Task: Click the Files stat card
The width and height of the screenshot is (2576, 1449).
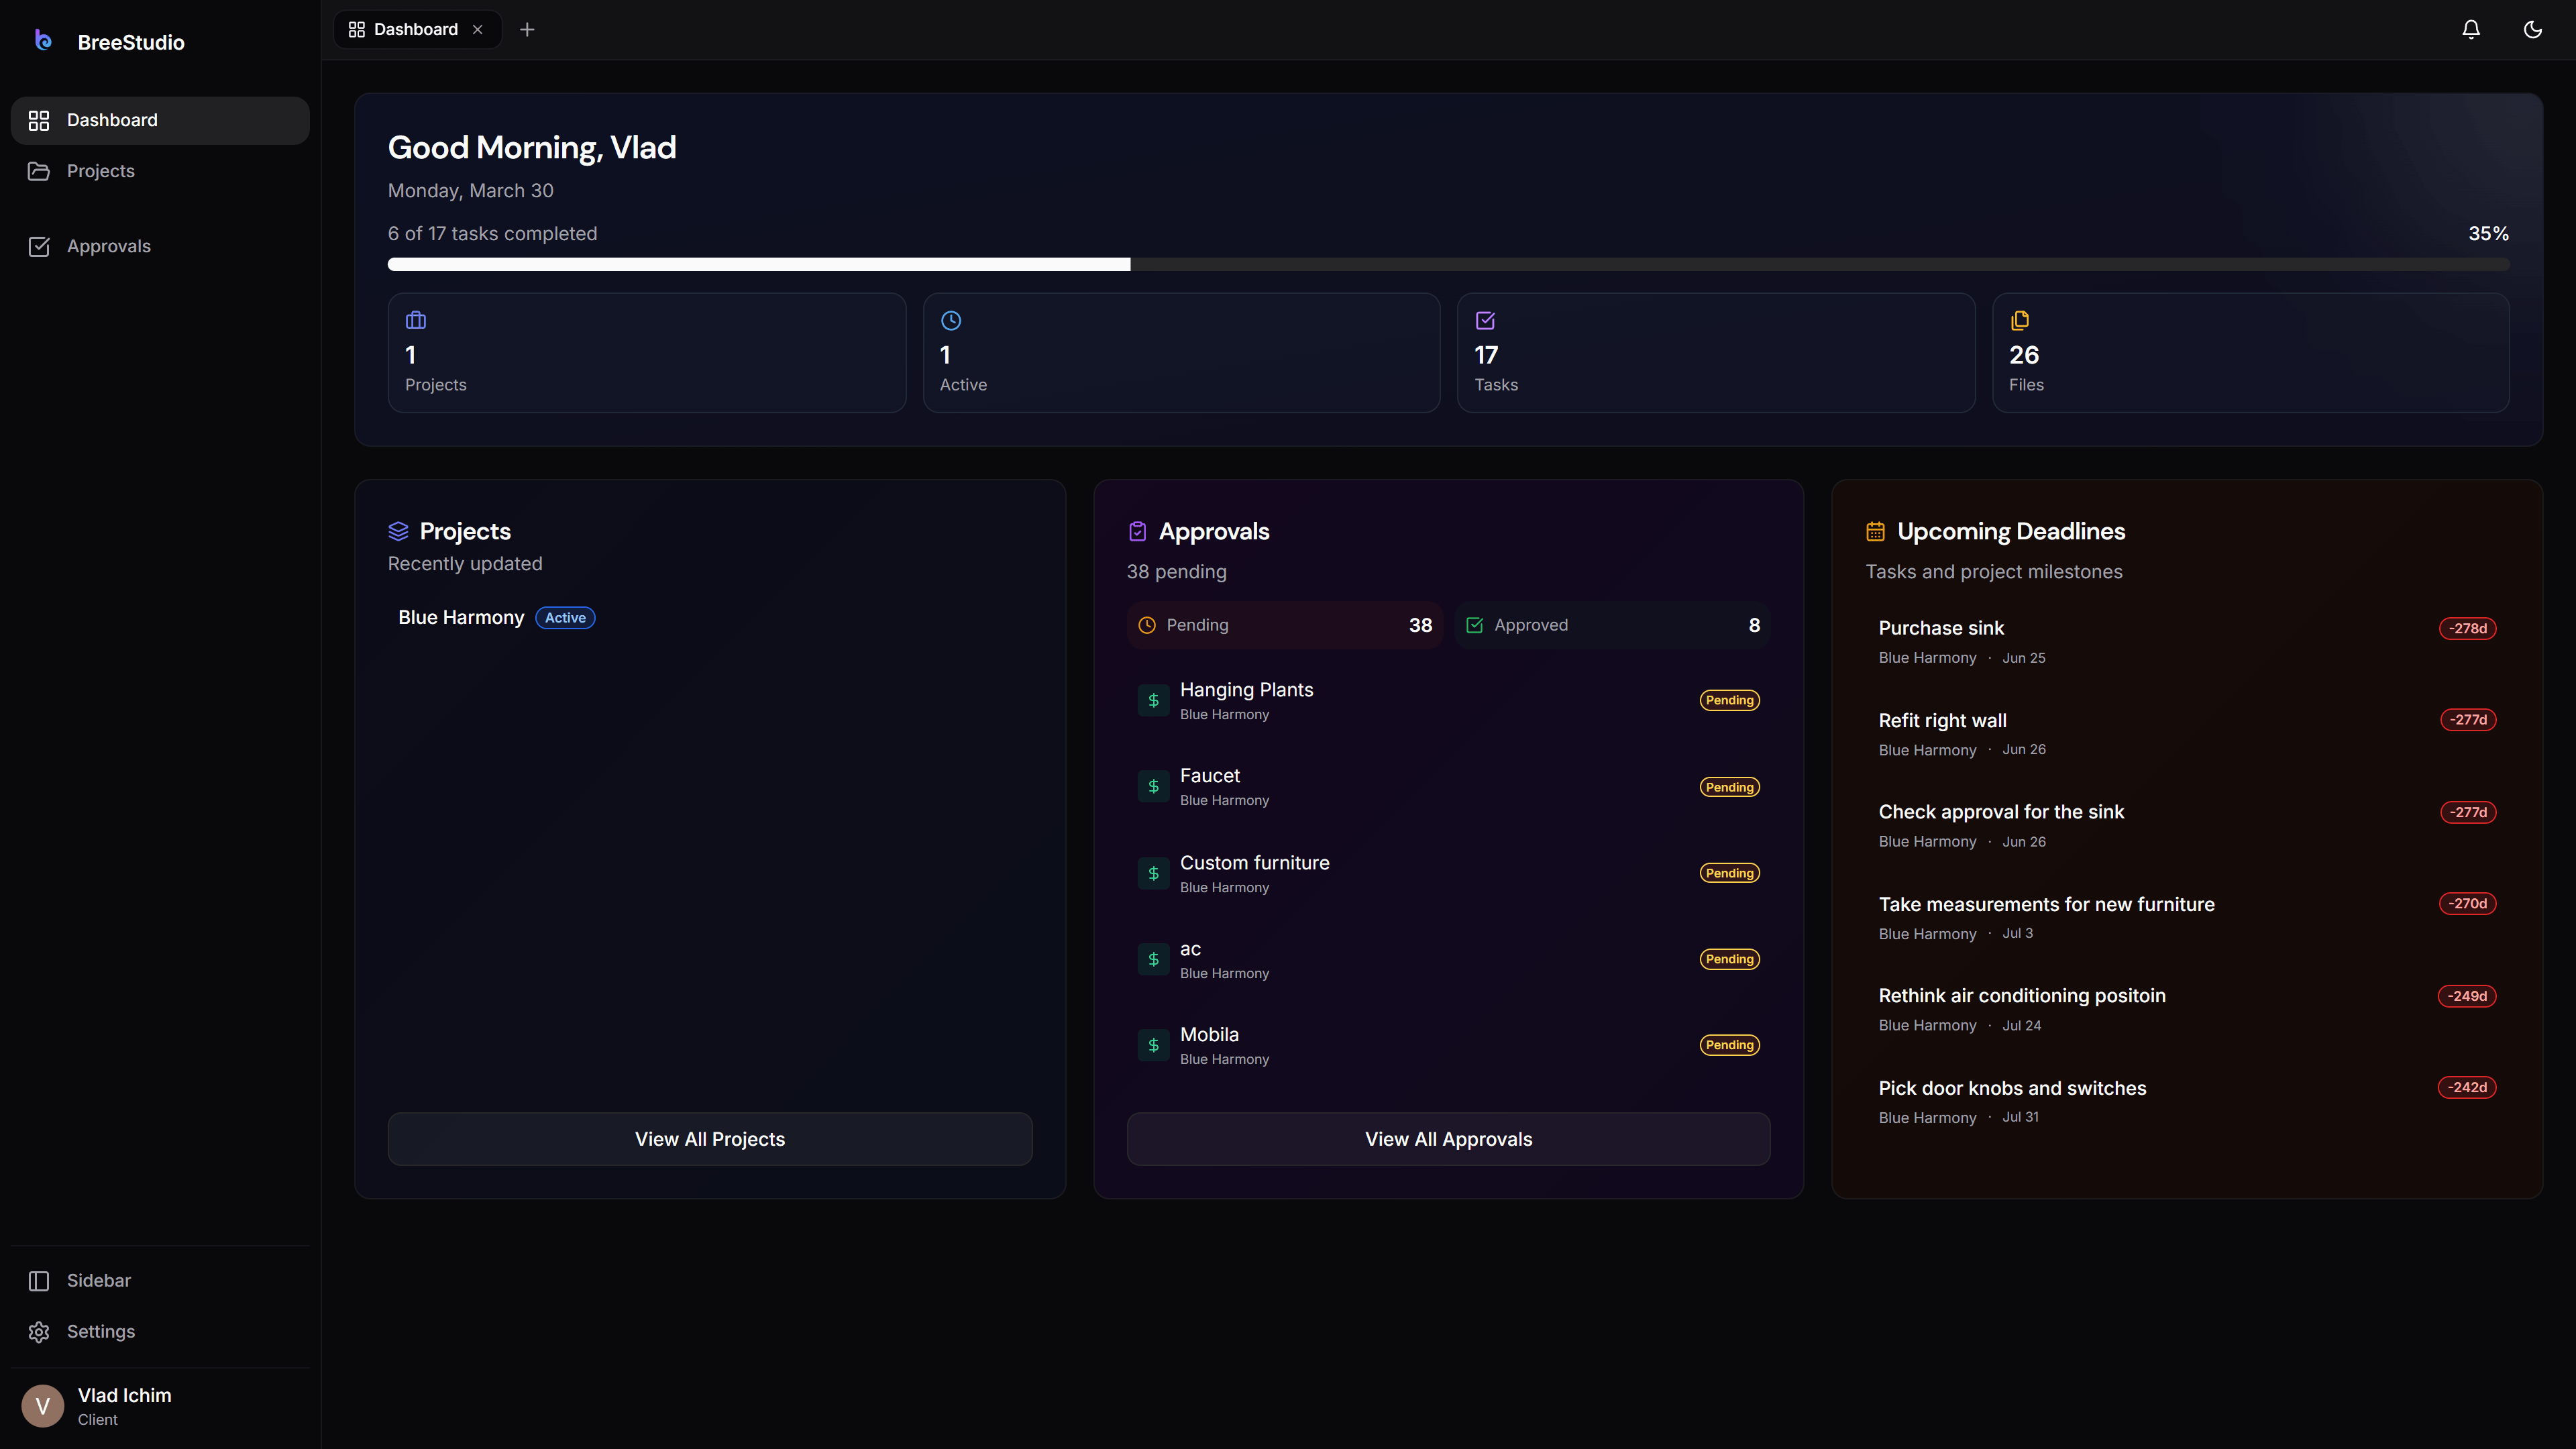Action: pyautogui.click(x=2250, y=353)
